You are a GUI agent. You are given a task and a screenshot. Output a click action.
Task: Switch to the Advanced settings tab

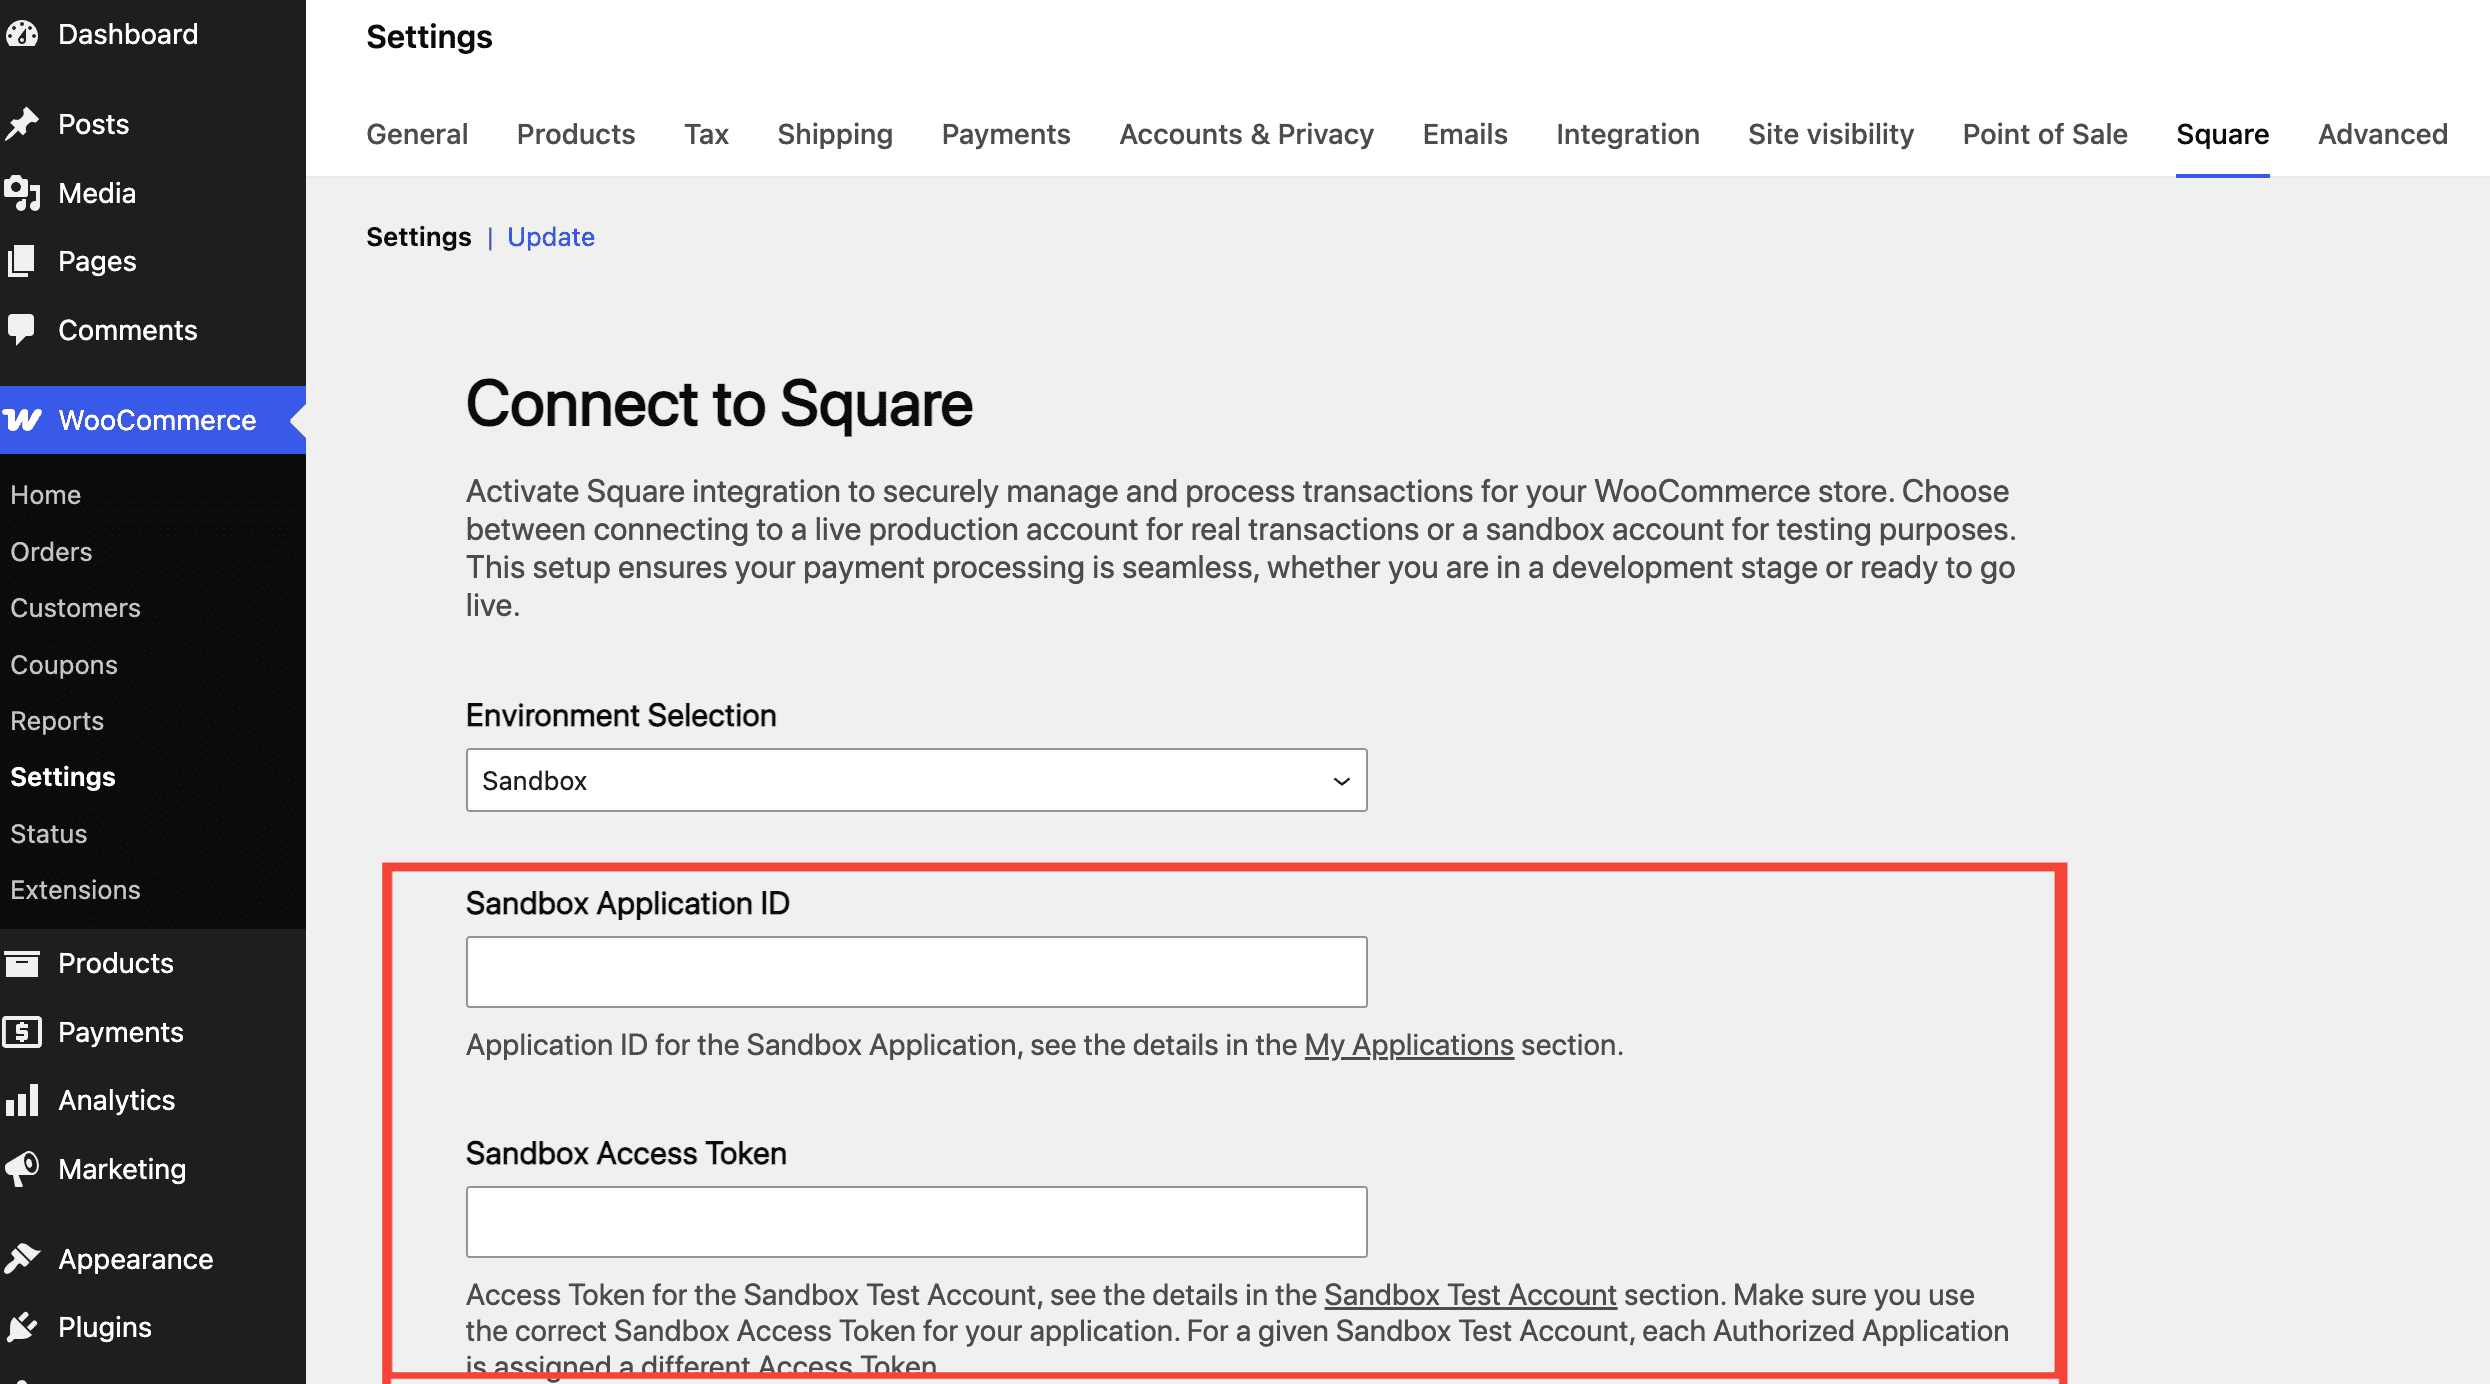tap(2382, 134)
